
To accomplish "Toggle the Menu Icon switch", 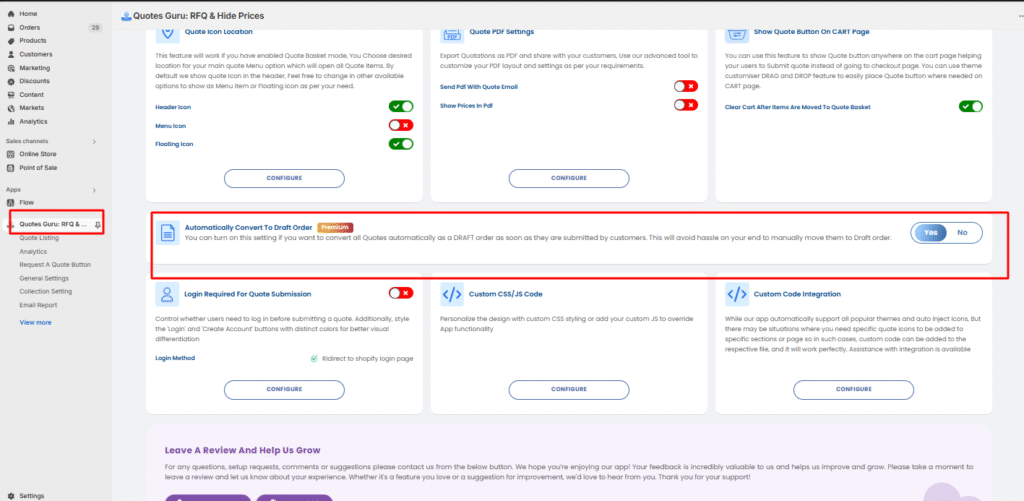I will (401, 125).
